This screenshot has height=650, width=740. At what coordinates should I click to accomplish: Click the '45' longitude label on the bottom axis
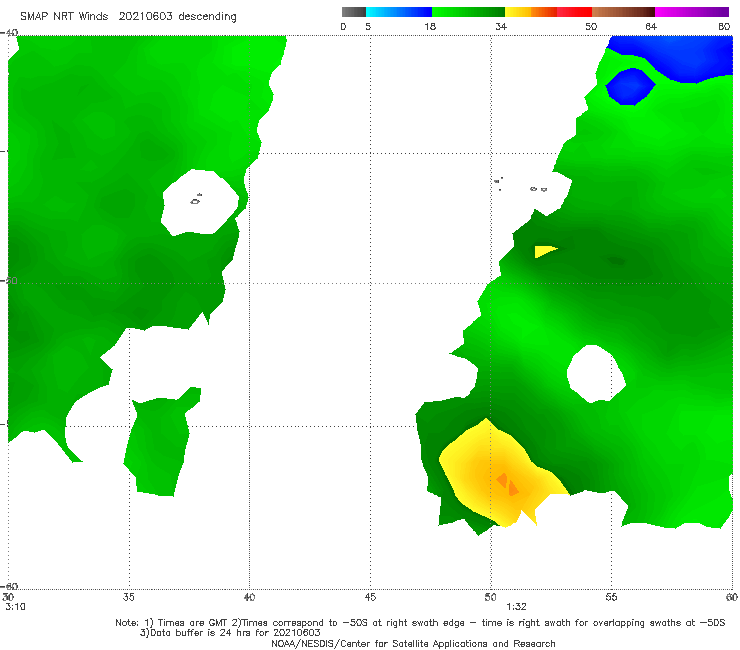pos(370,597)
